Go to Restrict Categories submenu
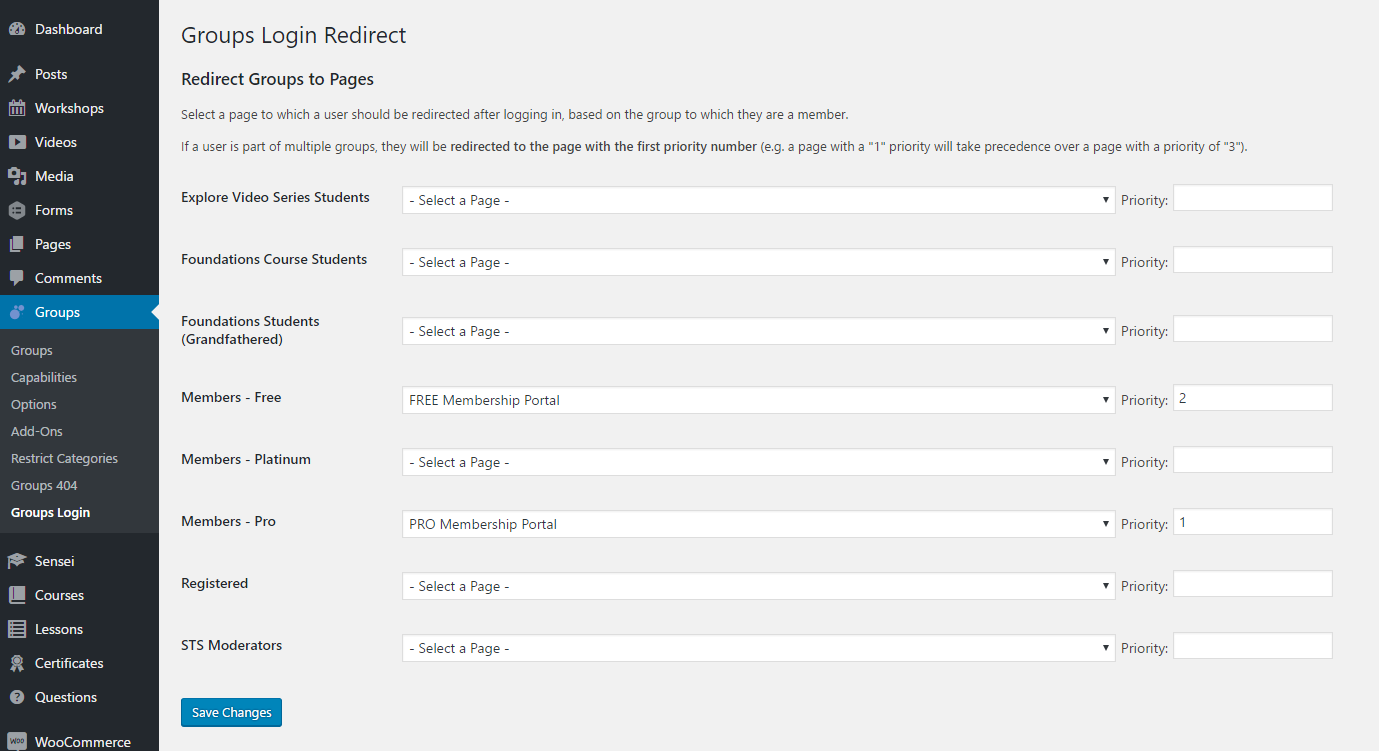Screen dimensions: 1379x751 [64, 459]
